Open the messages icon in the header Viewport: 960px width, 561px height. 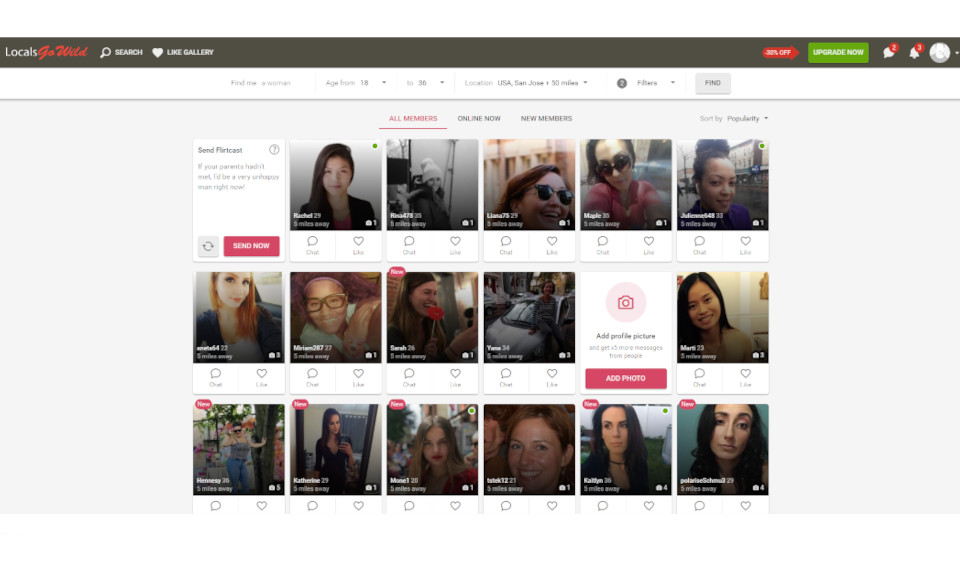[x=888, y=53]
